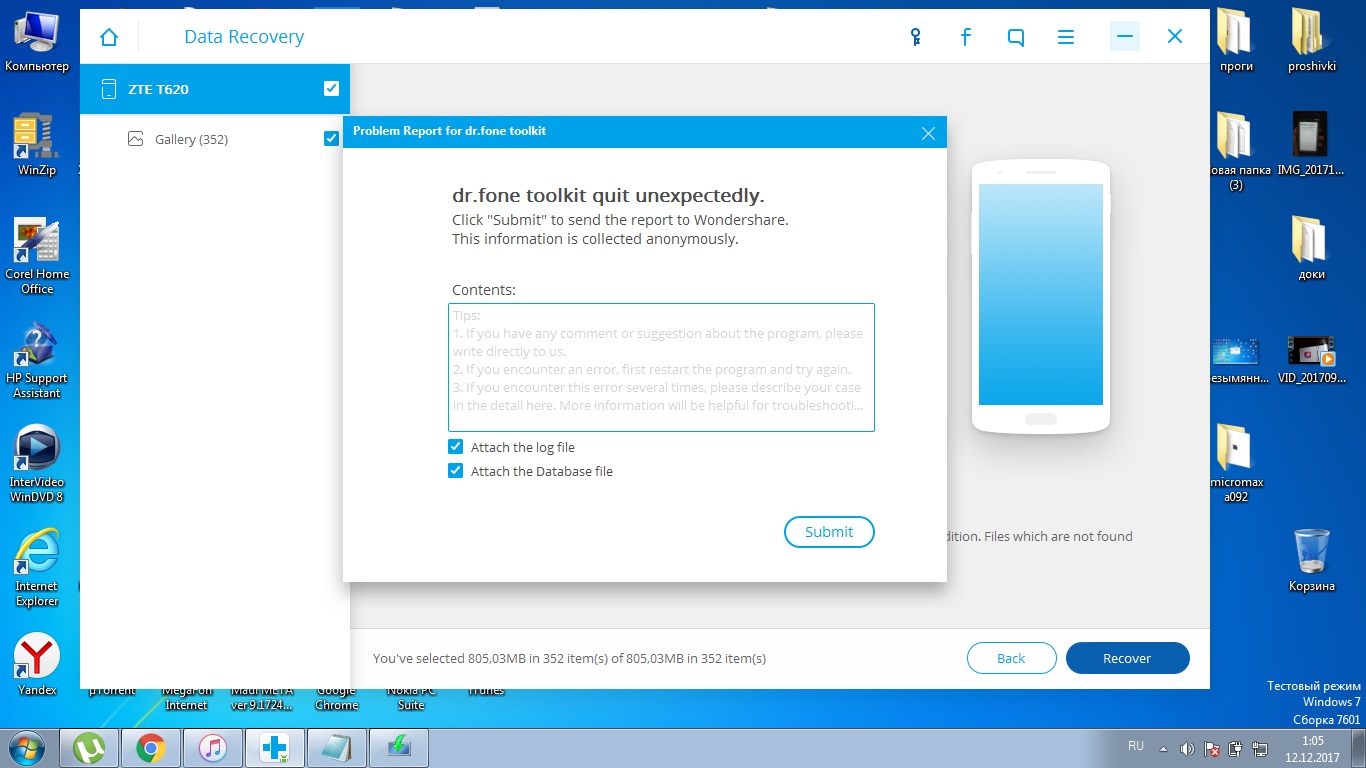Screen dimensions: 1366x768
Task: Click into the Contents text box
Action: tap(661, 367)
